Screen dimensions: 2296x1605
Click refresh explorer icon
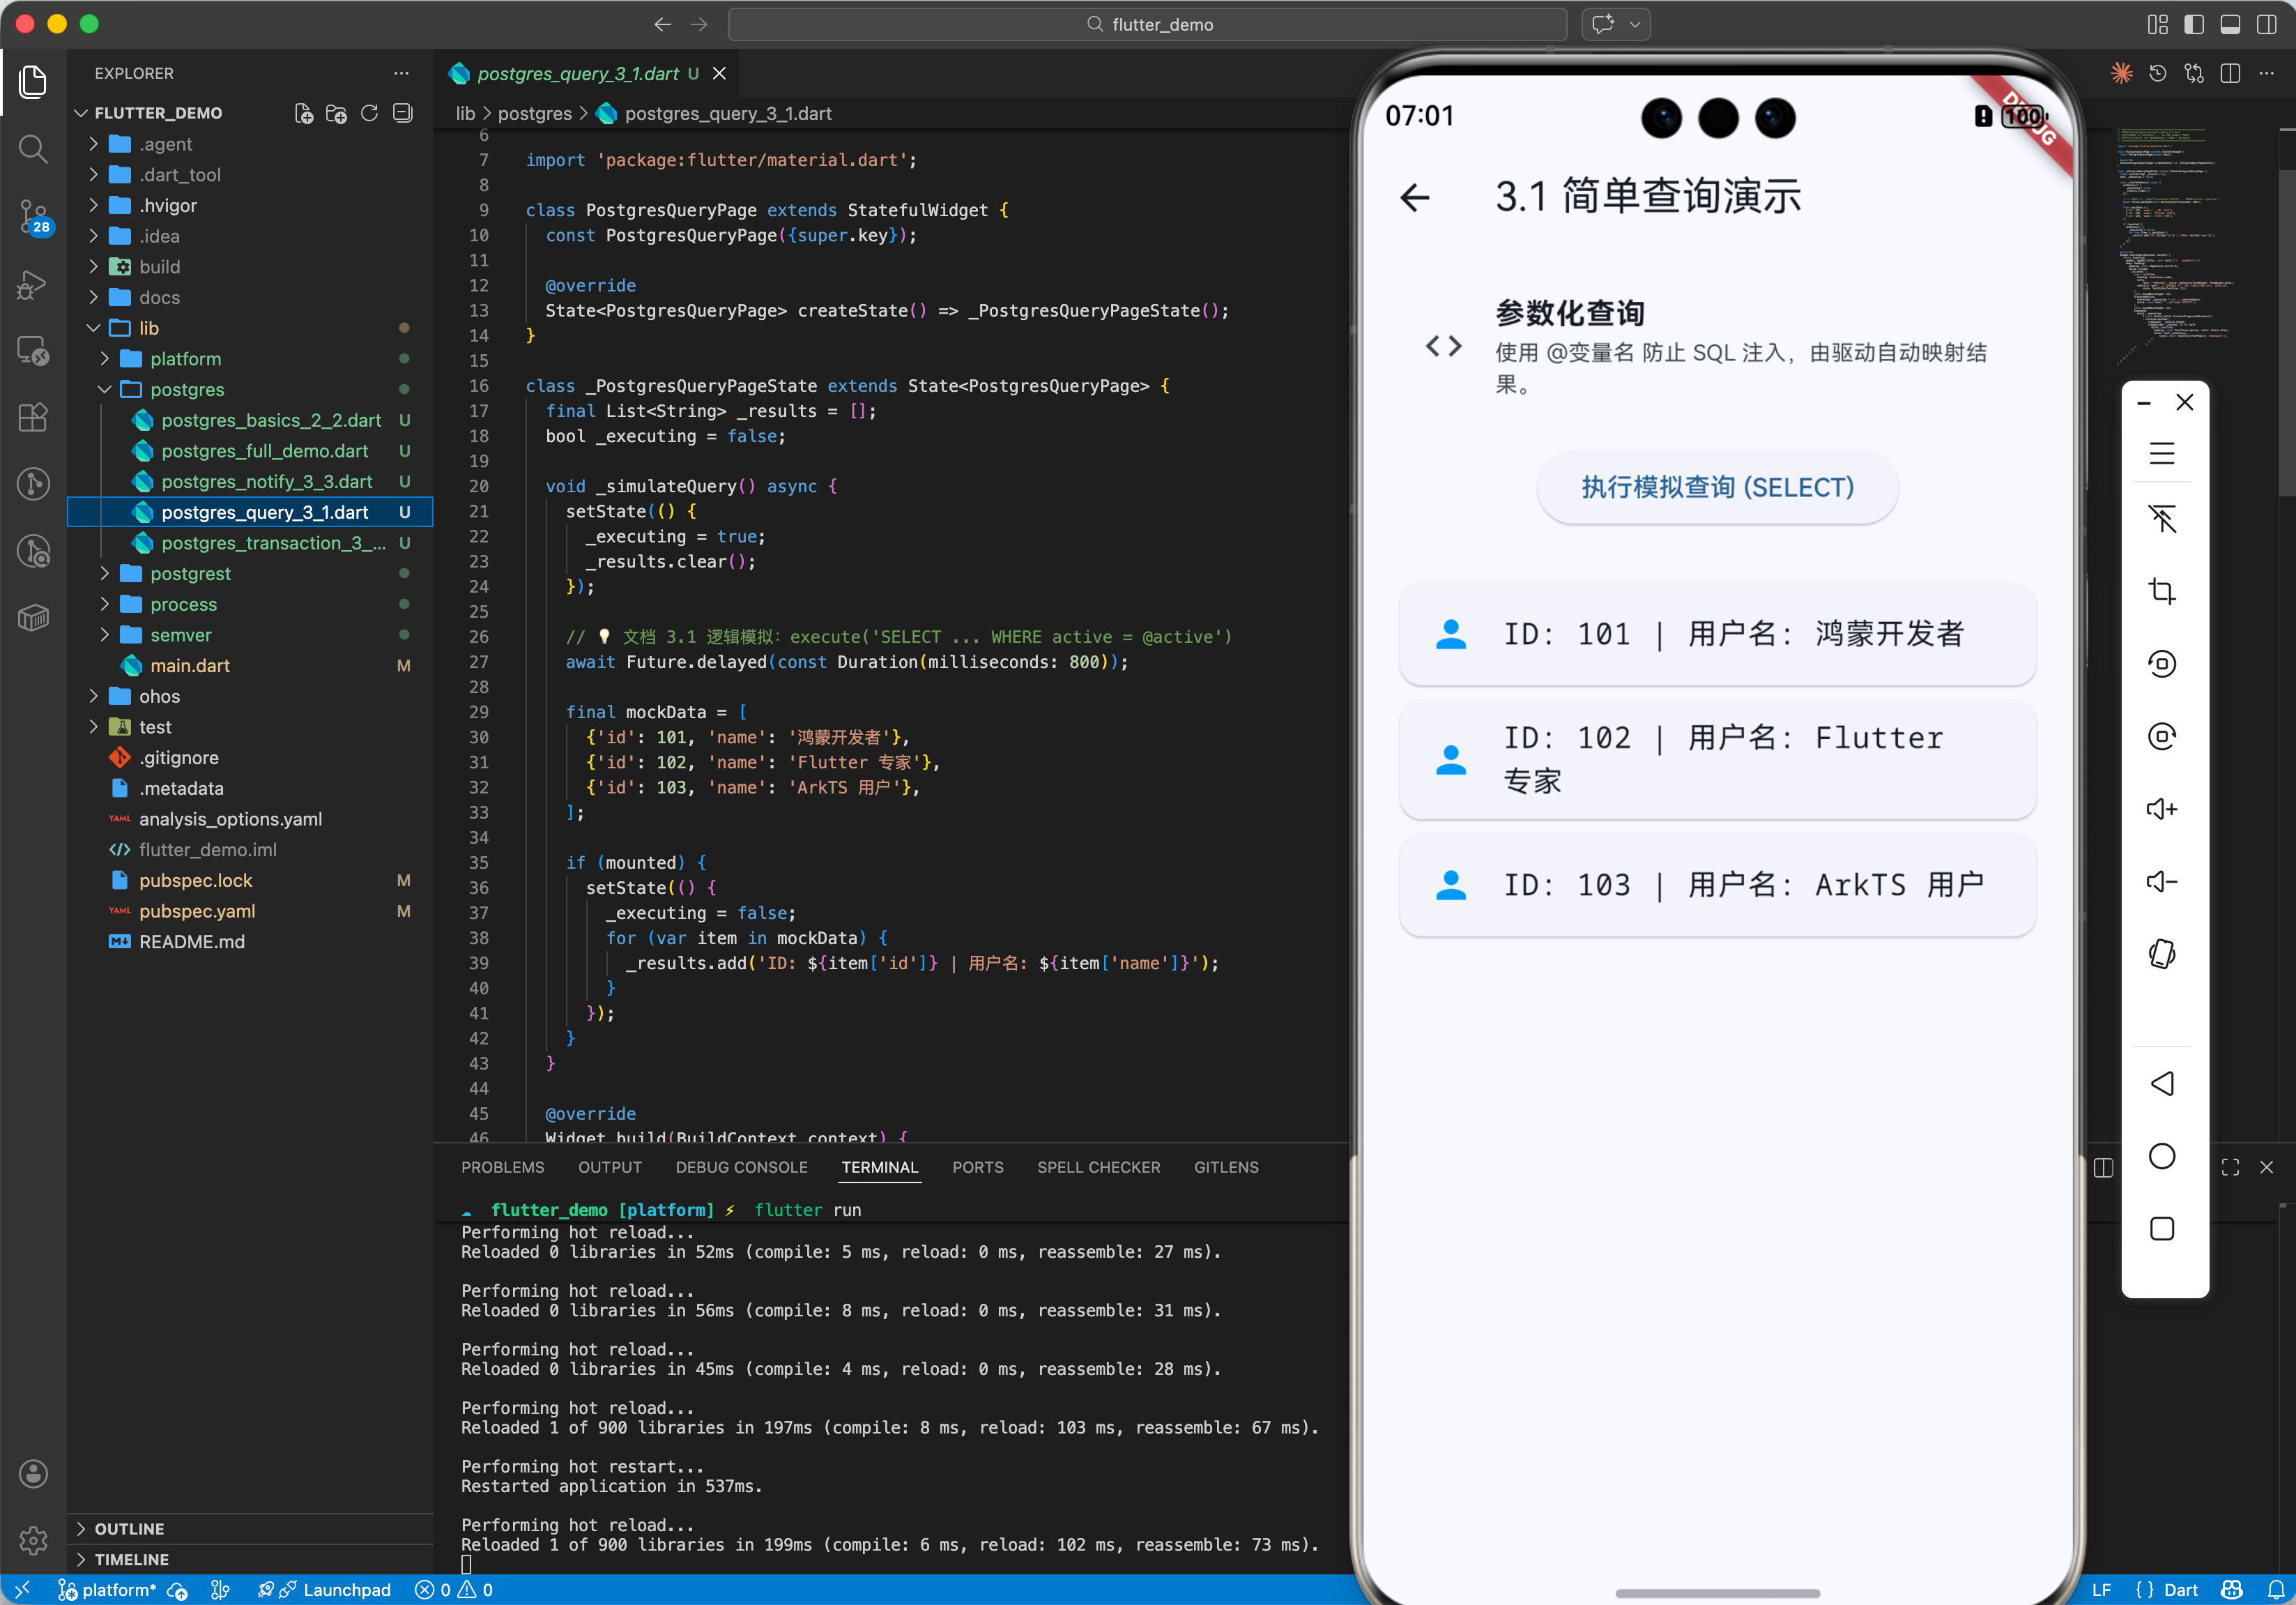point(369,113)
